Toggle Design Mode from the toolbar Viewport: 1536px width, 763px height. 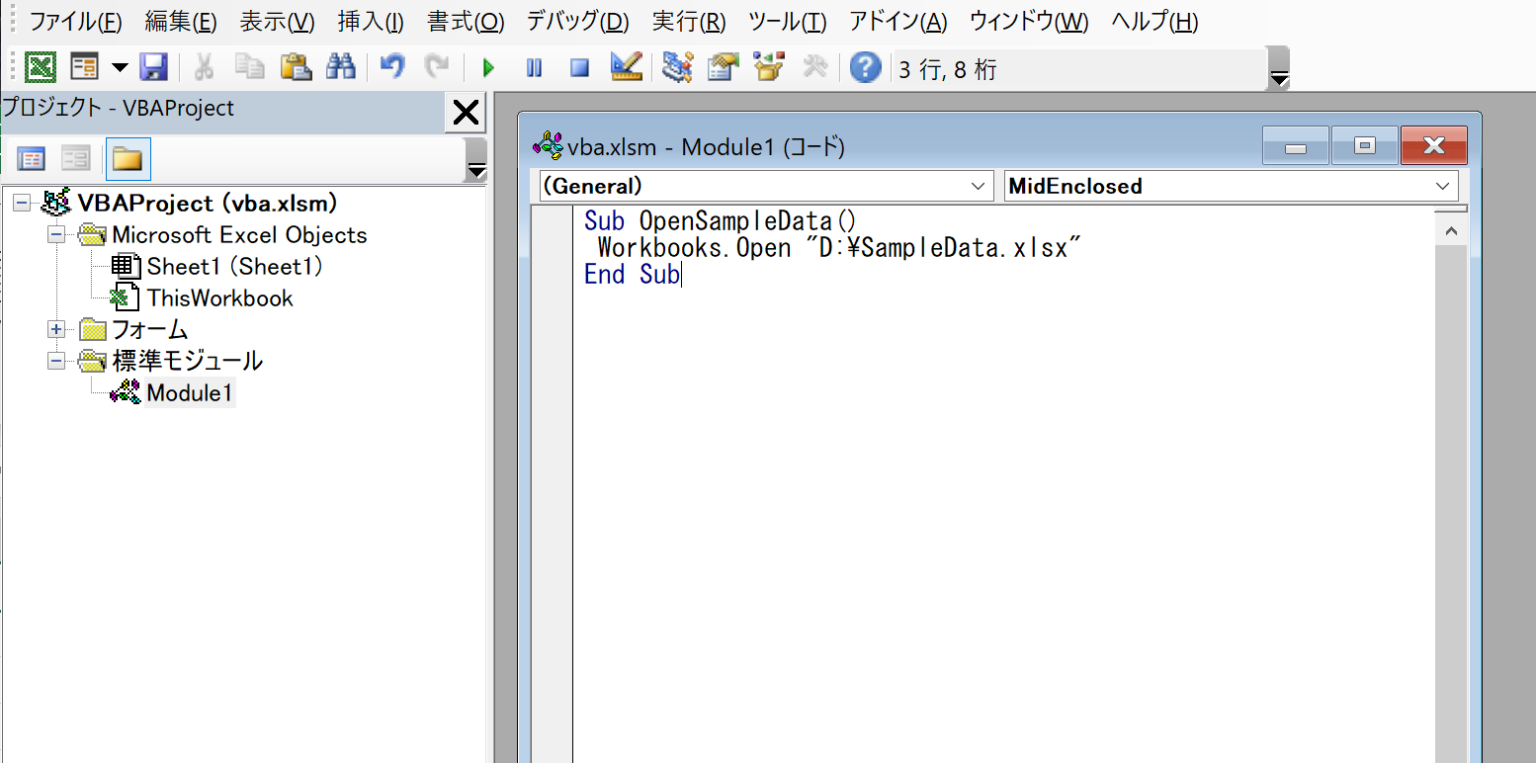pyautogui.click(x=627, y=66)
